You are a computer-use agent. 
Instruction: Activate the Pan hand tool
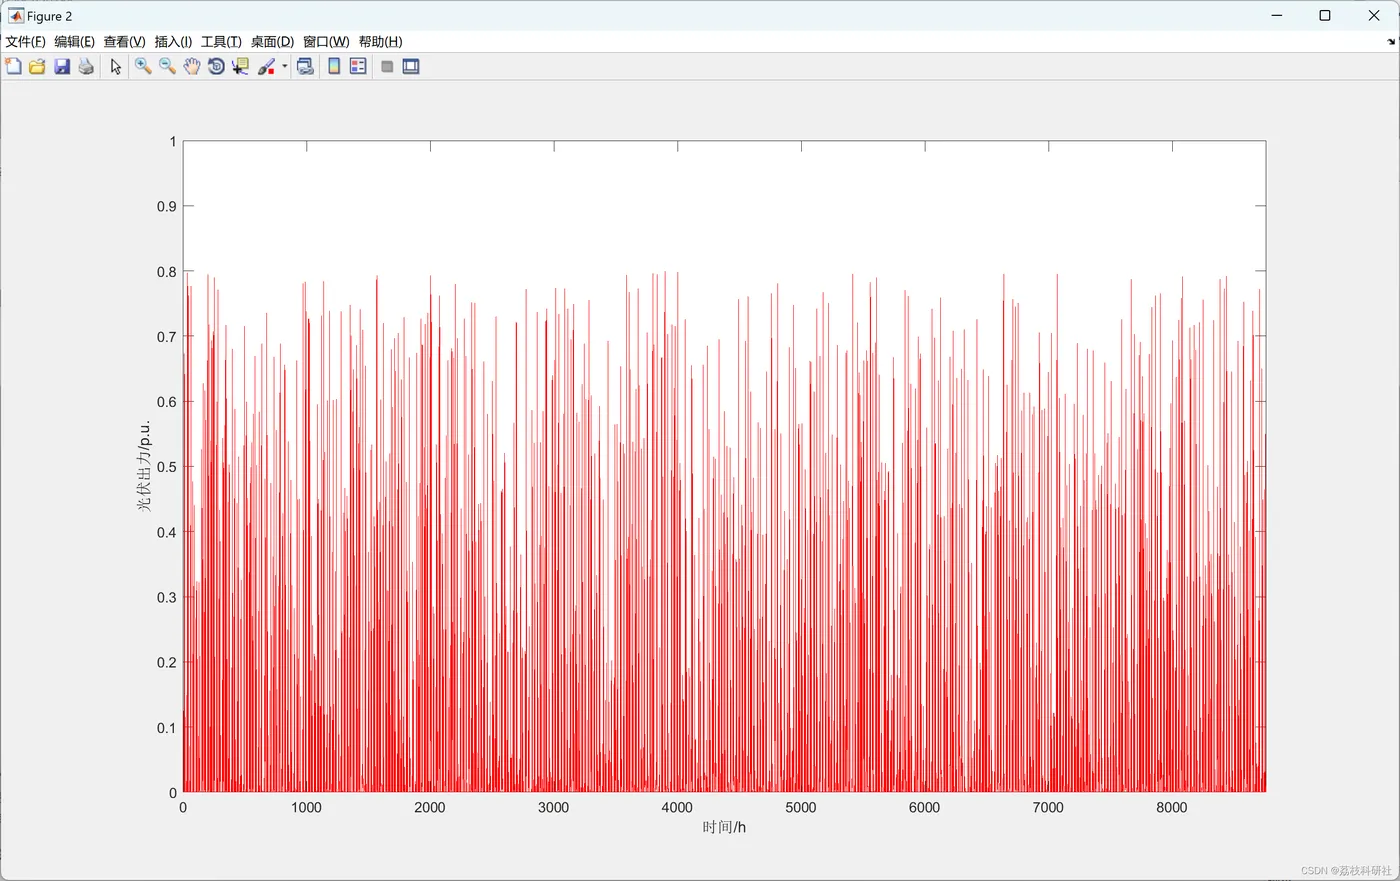191,67
